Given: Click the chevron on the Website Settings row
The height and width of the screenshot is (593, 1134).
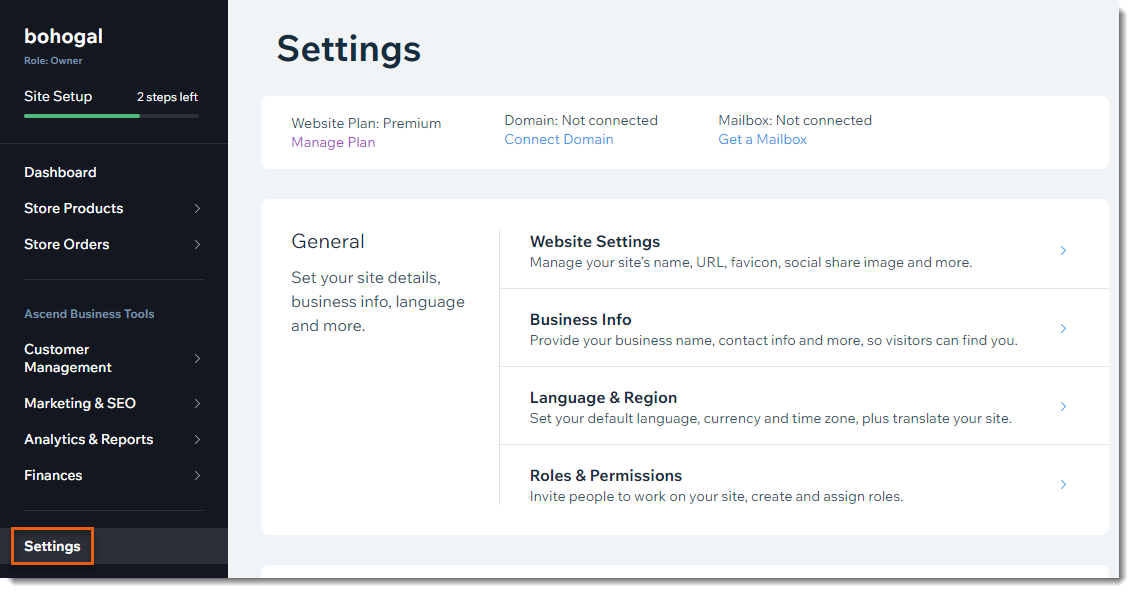Looking at the screenshot, I should coord(1063,251).
